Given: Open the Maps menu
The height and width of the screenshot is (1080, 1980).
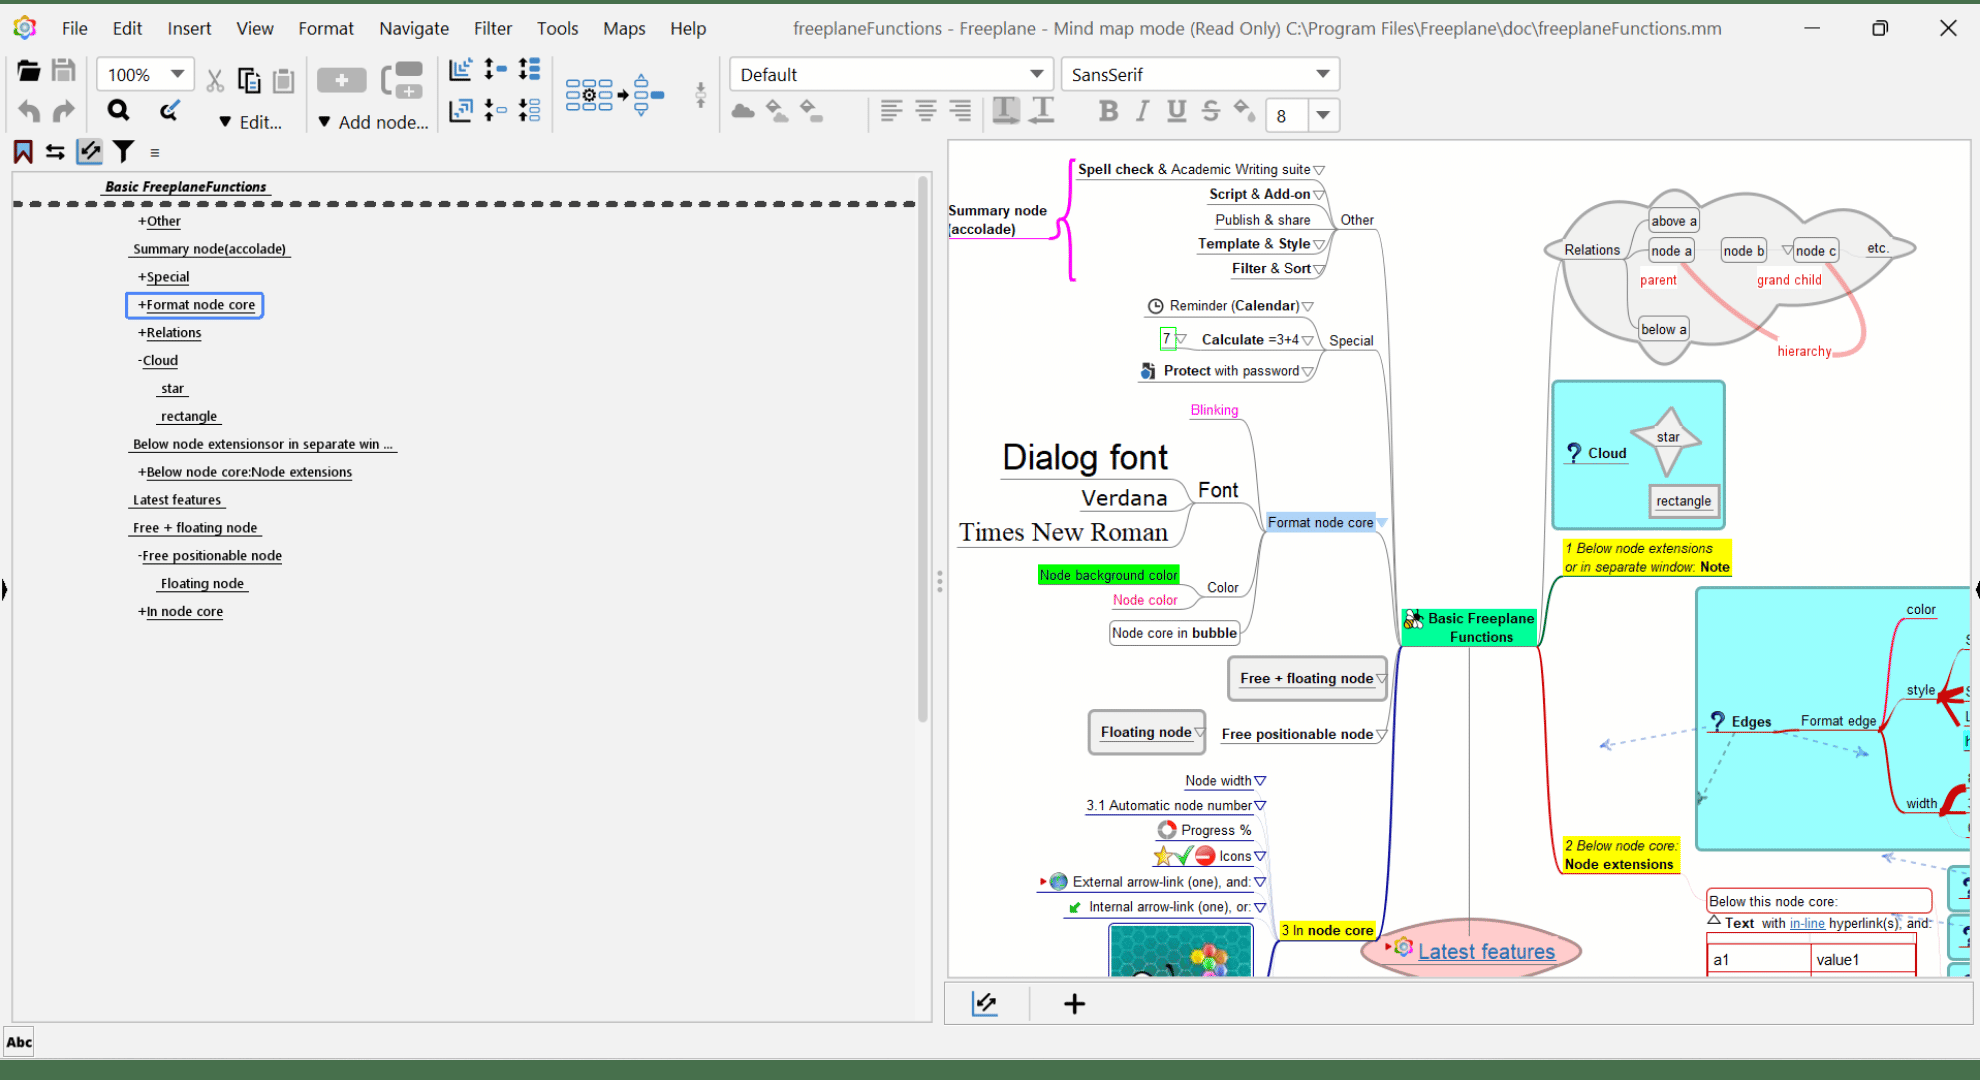Looking at the screenshot, I should tap(624, 28).
